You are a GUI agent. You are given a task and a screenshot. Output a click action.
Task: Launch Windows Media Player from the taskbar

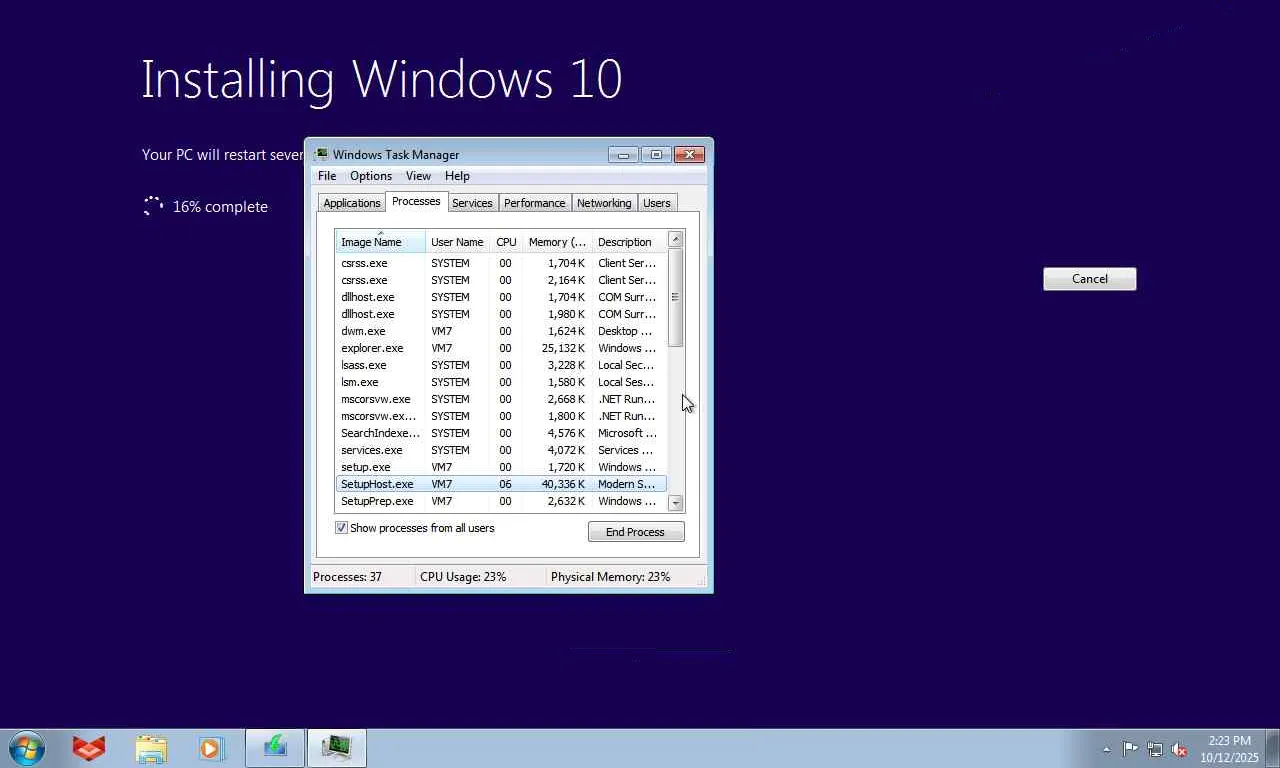point(211,748)
